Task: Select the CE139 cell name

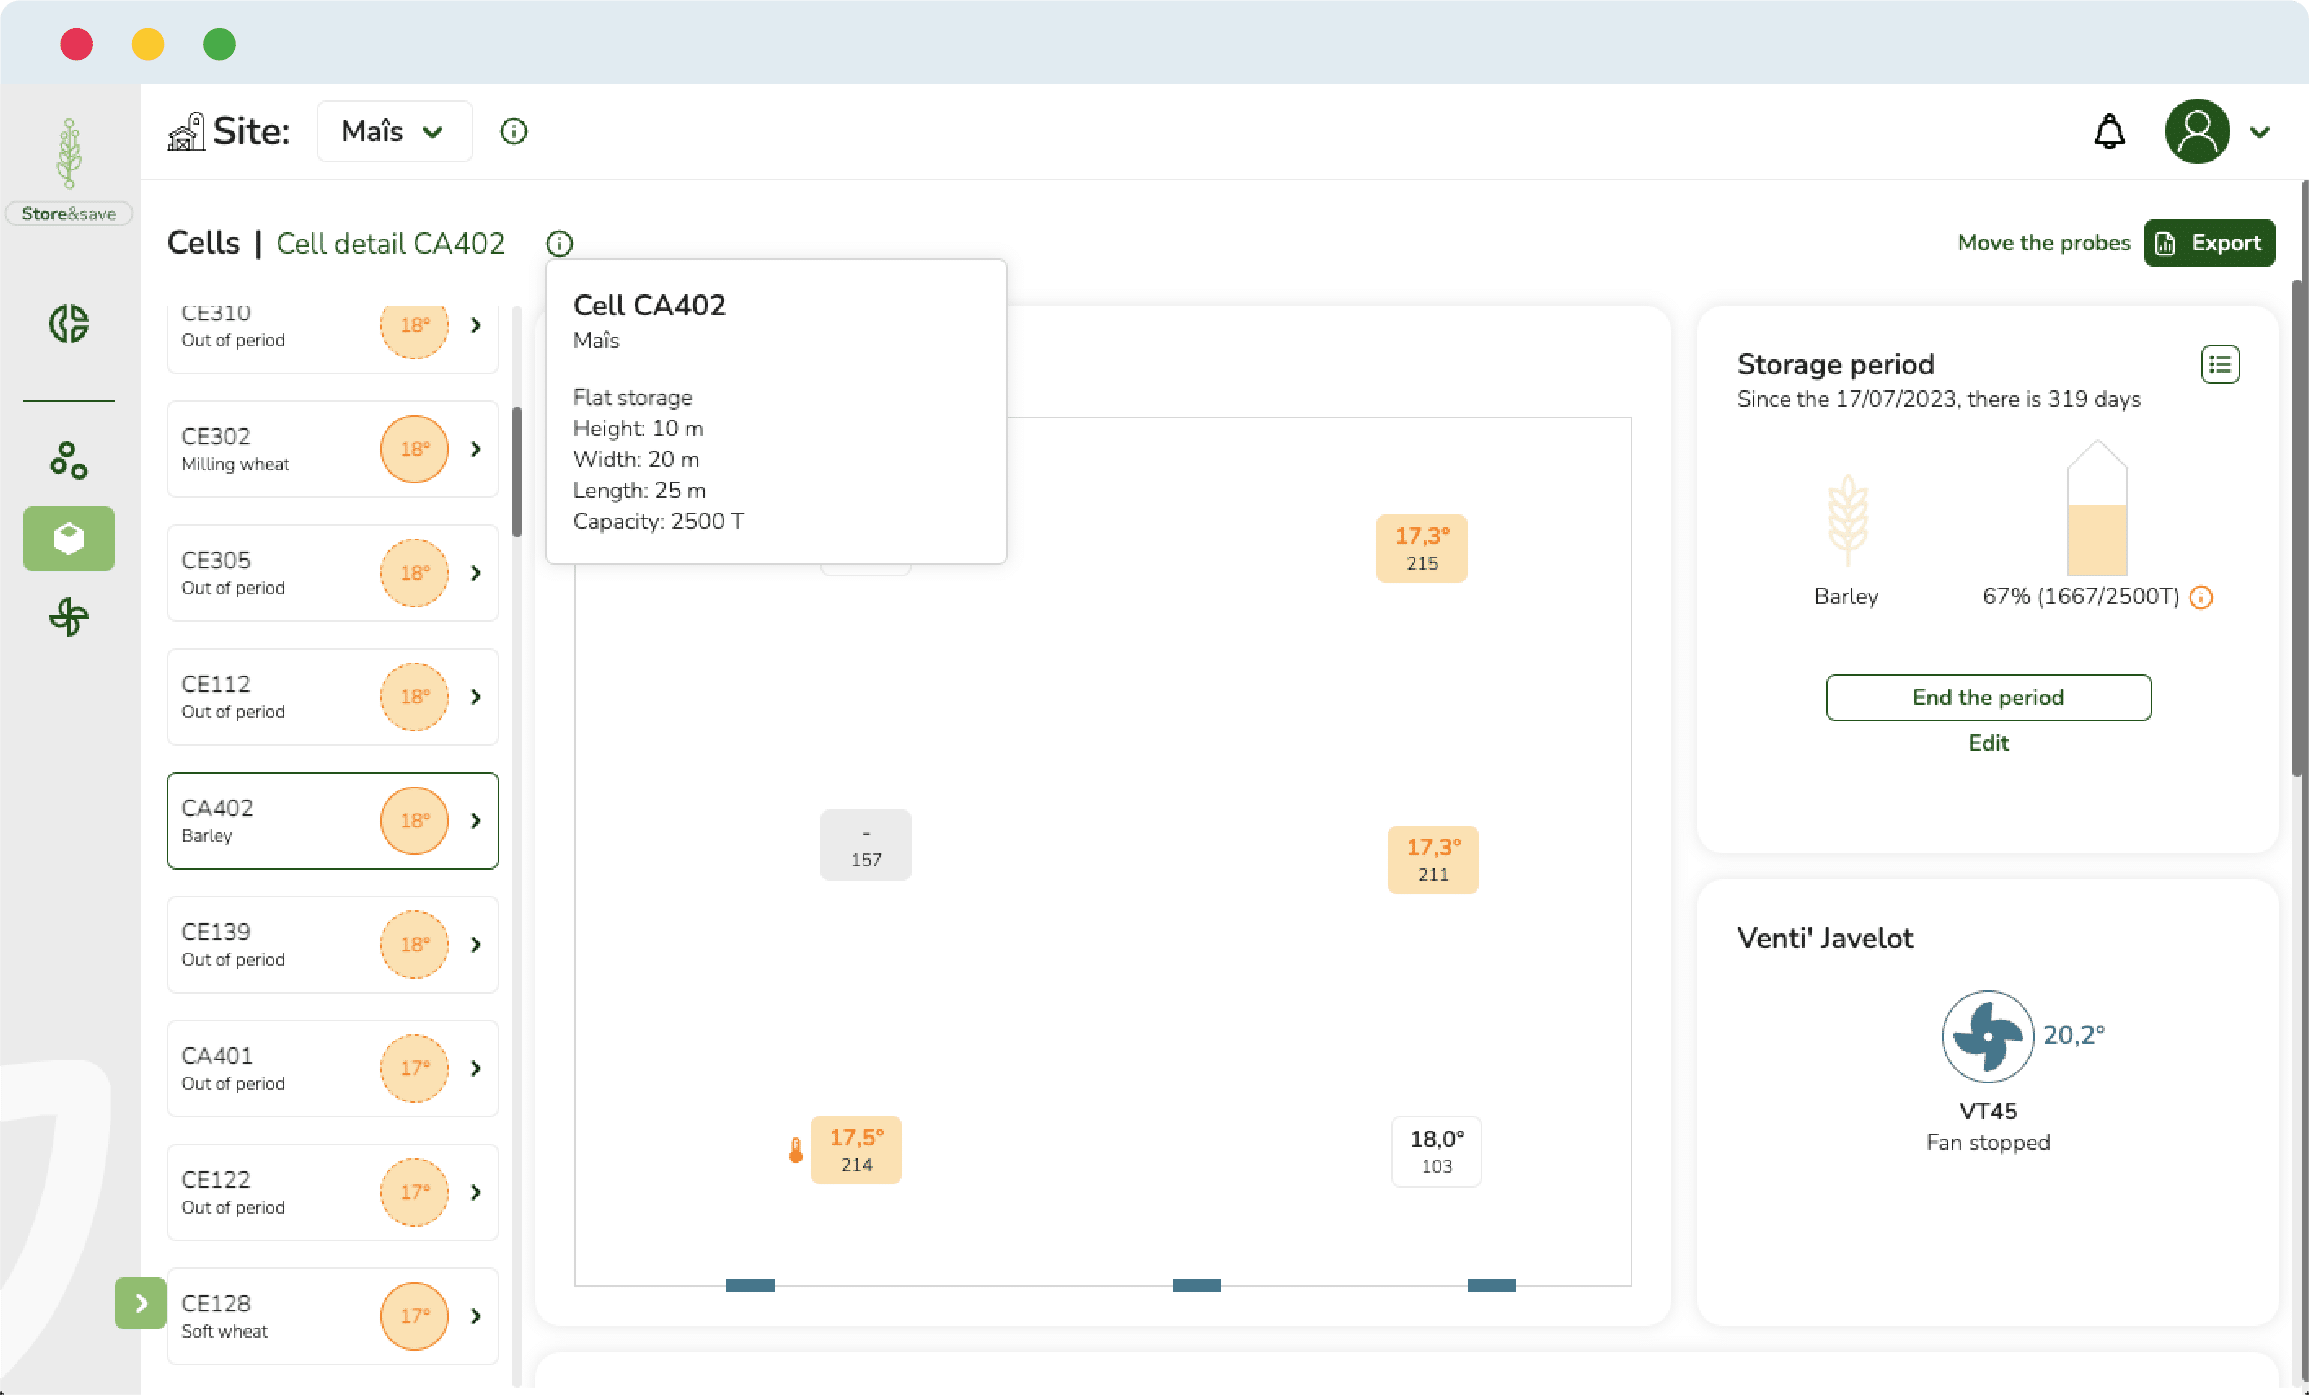Action: point(216,932)
